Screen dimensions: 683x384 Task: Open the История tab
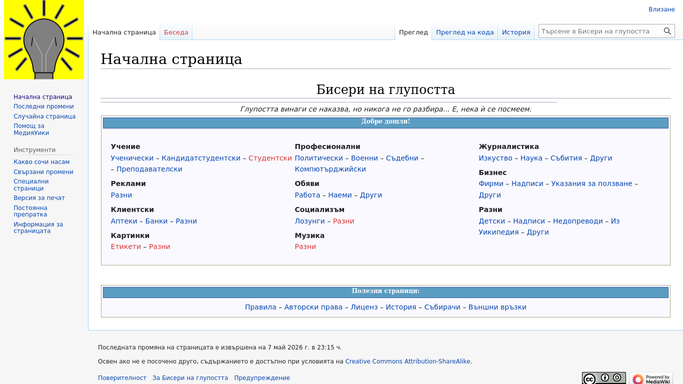point(516,32)
